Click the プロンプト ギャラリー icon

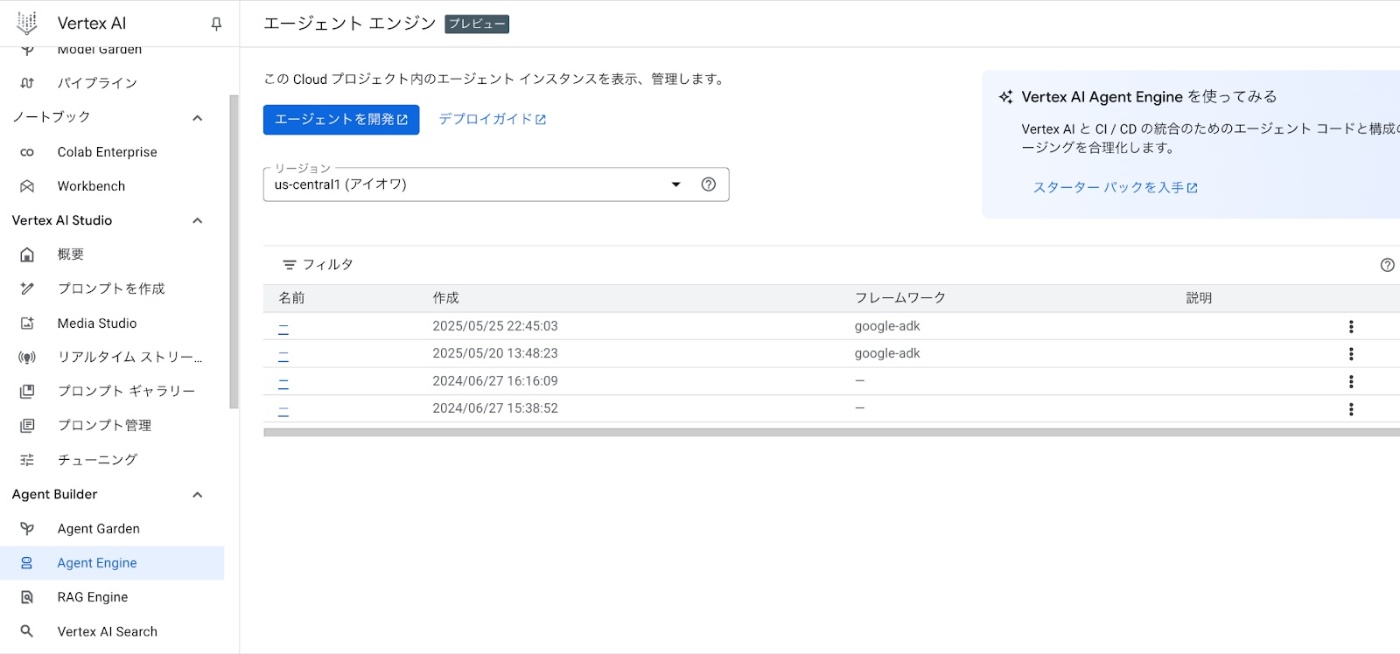point(27,391)
